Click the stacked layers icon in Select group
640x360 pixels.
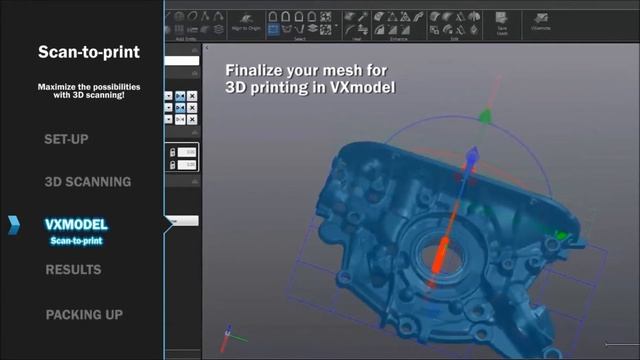(x=312, y=29)
